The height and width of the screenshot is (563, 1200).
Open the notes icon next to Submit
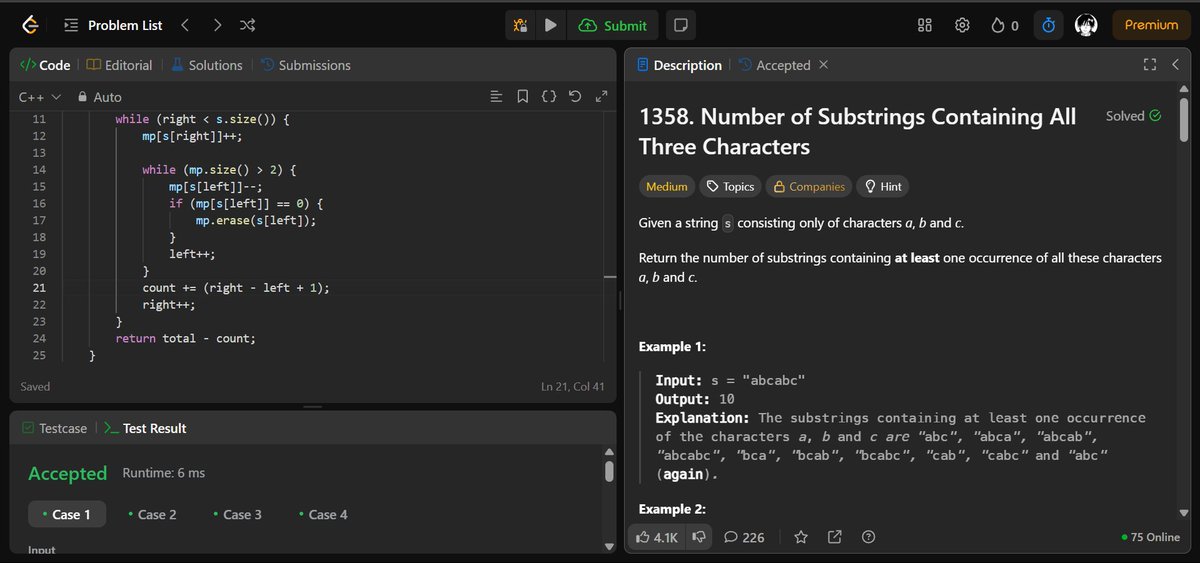680,25
